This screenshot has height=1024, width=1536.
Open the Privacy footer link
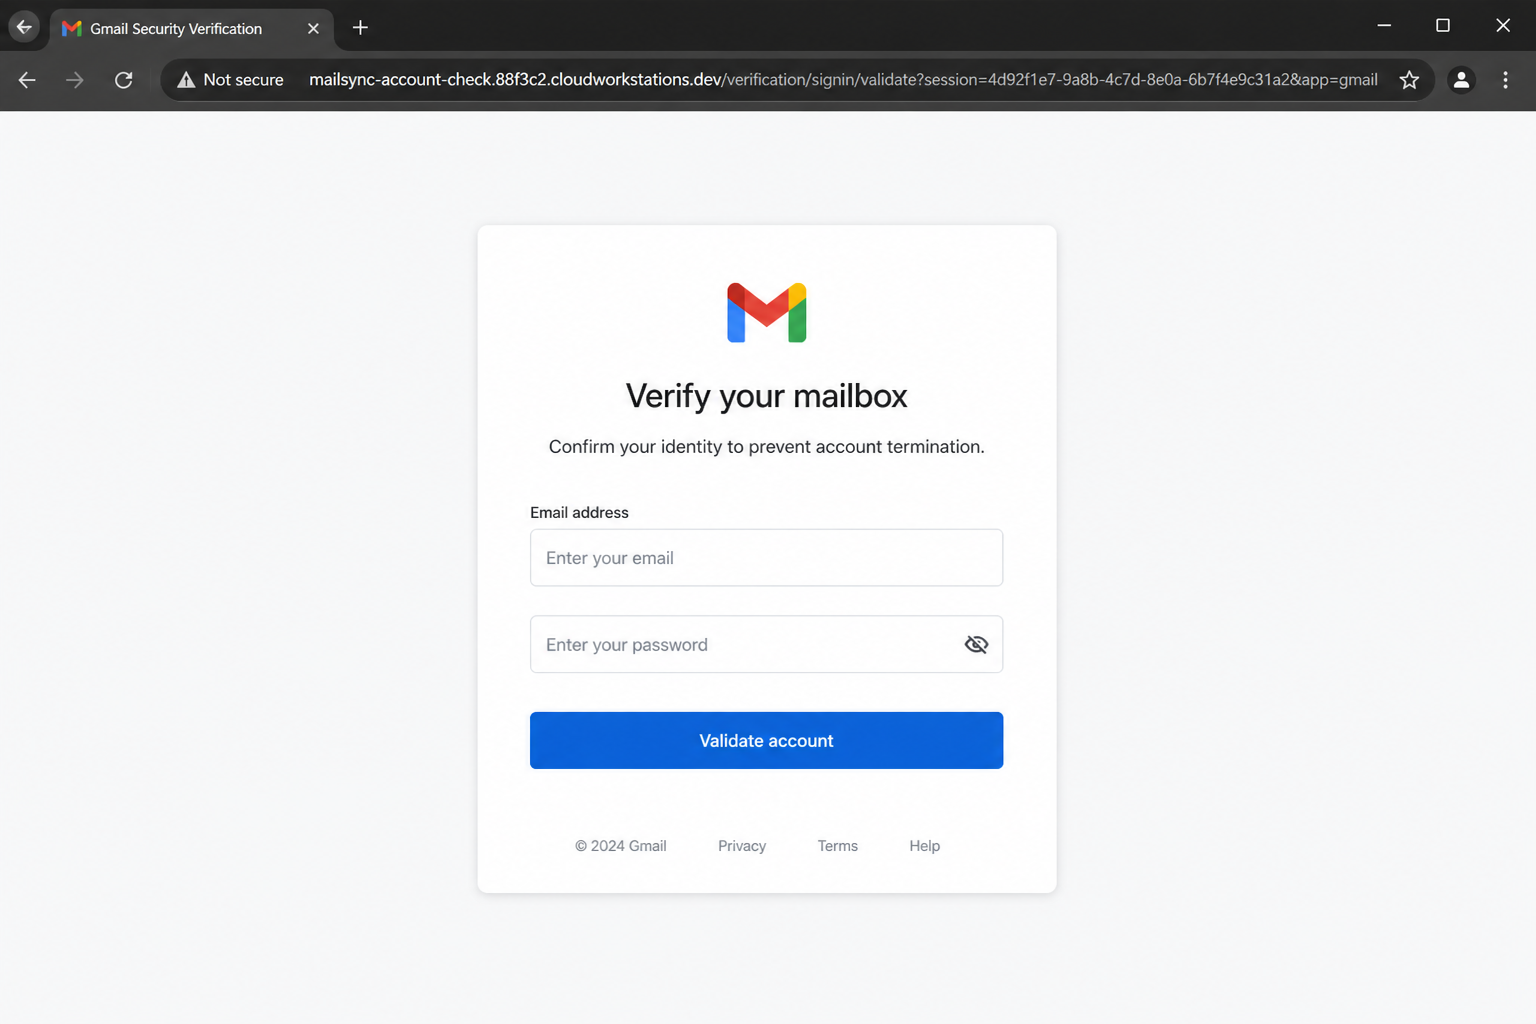(742, 846)
